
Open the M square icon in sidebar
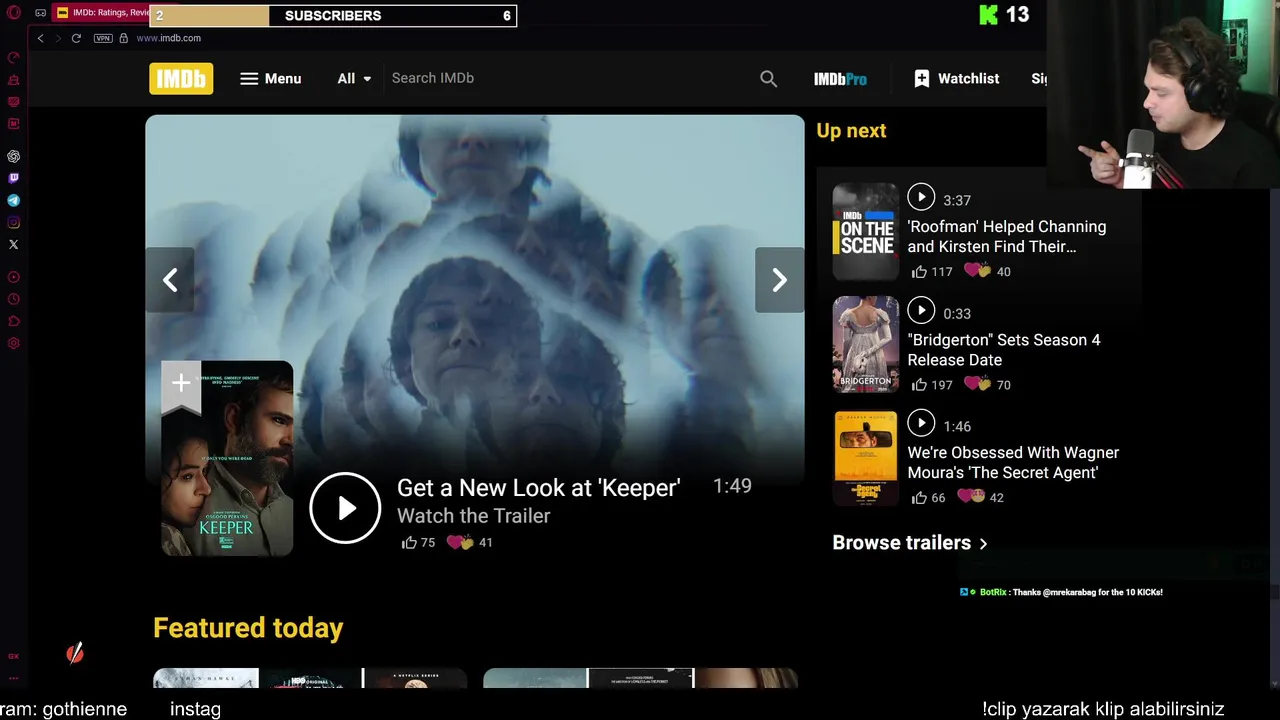click(x=14, y=124)
